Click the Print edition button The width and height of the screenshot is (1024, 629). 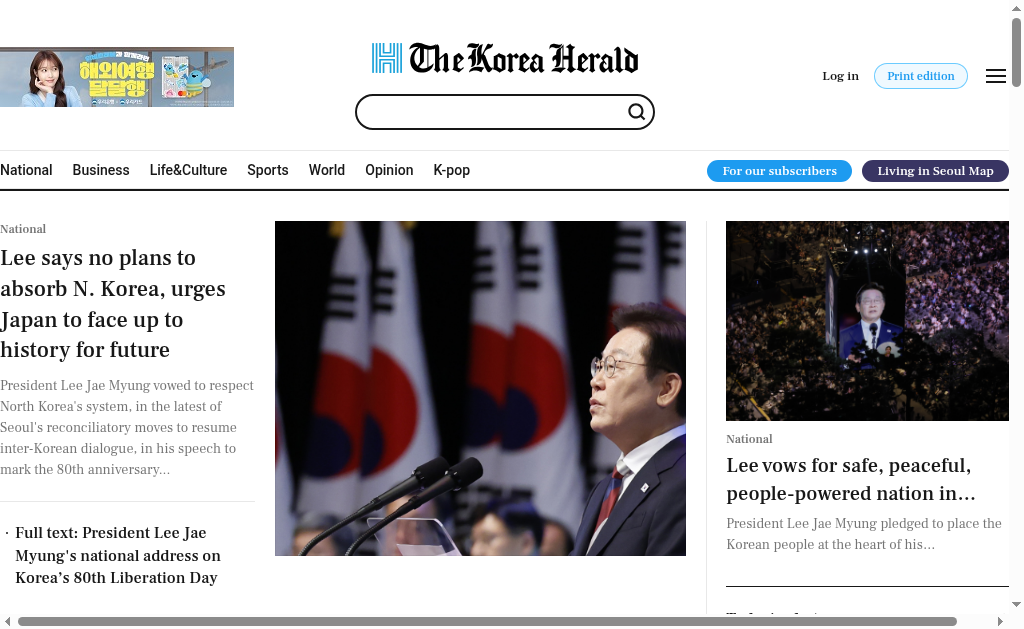920,76
